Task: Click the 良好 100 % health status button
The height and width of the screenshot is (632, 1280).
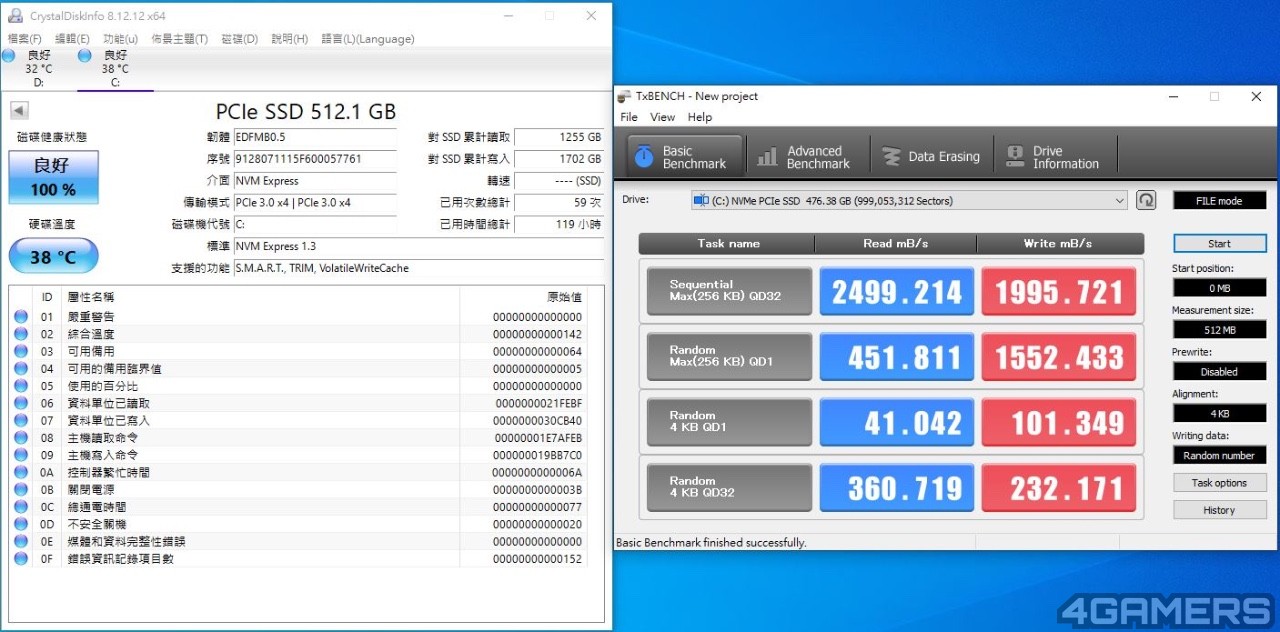Action: (x=54, y=177)
